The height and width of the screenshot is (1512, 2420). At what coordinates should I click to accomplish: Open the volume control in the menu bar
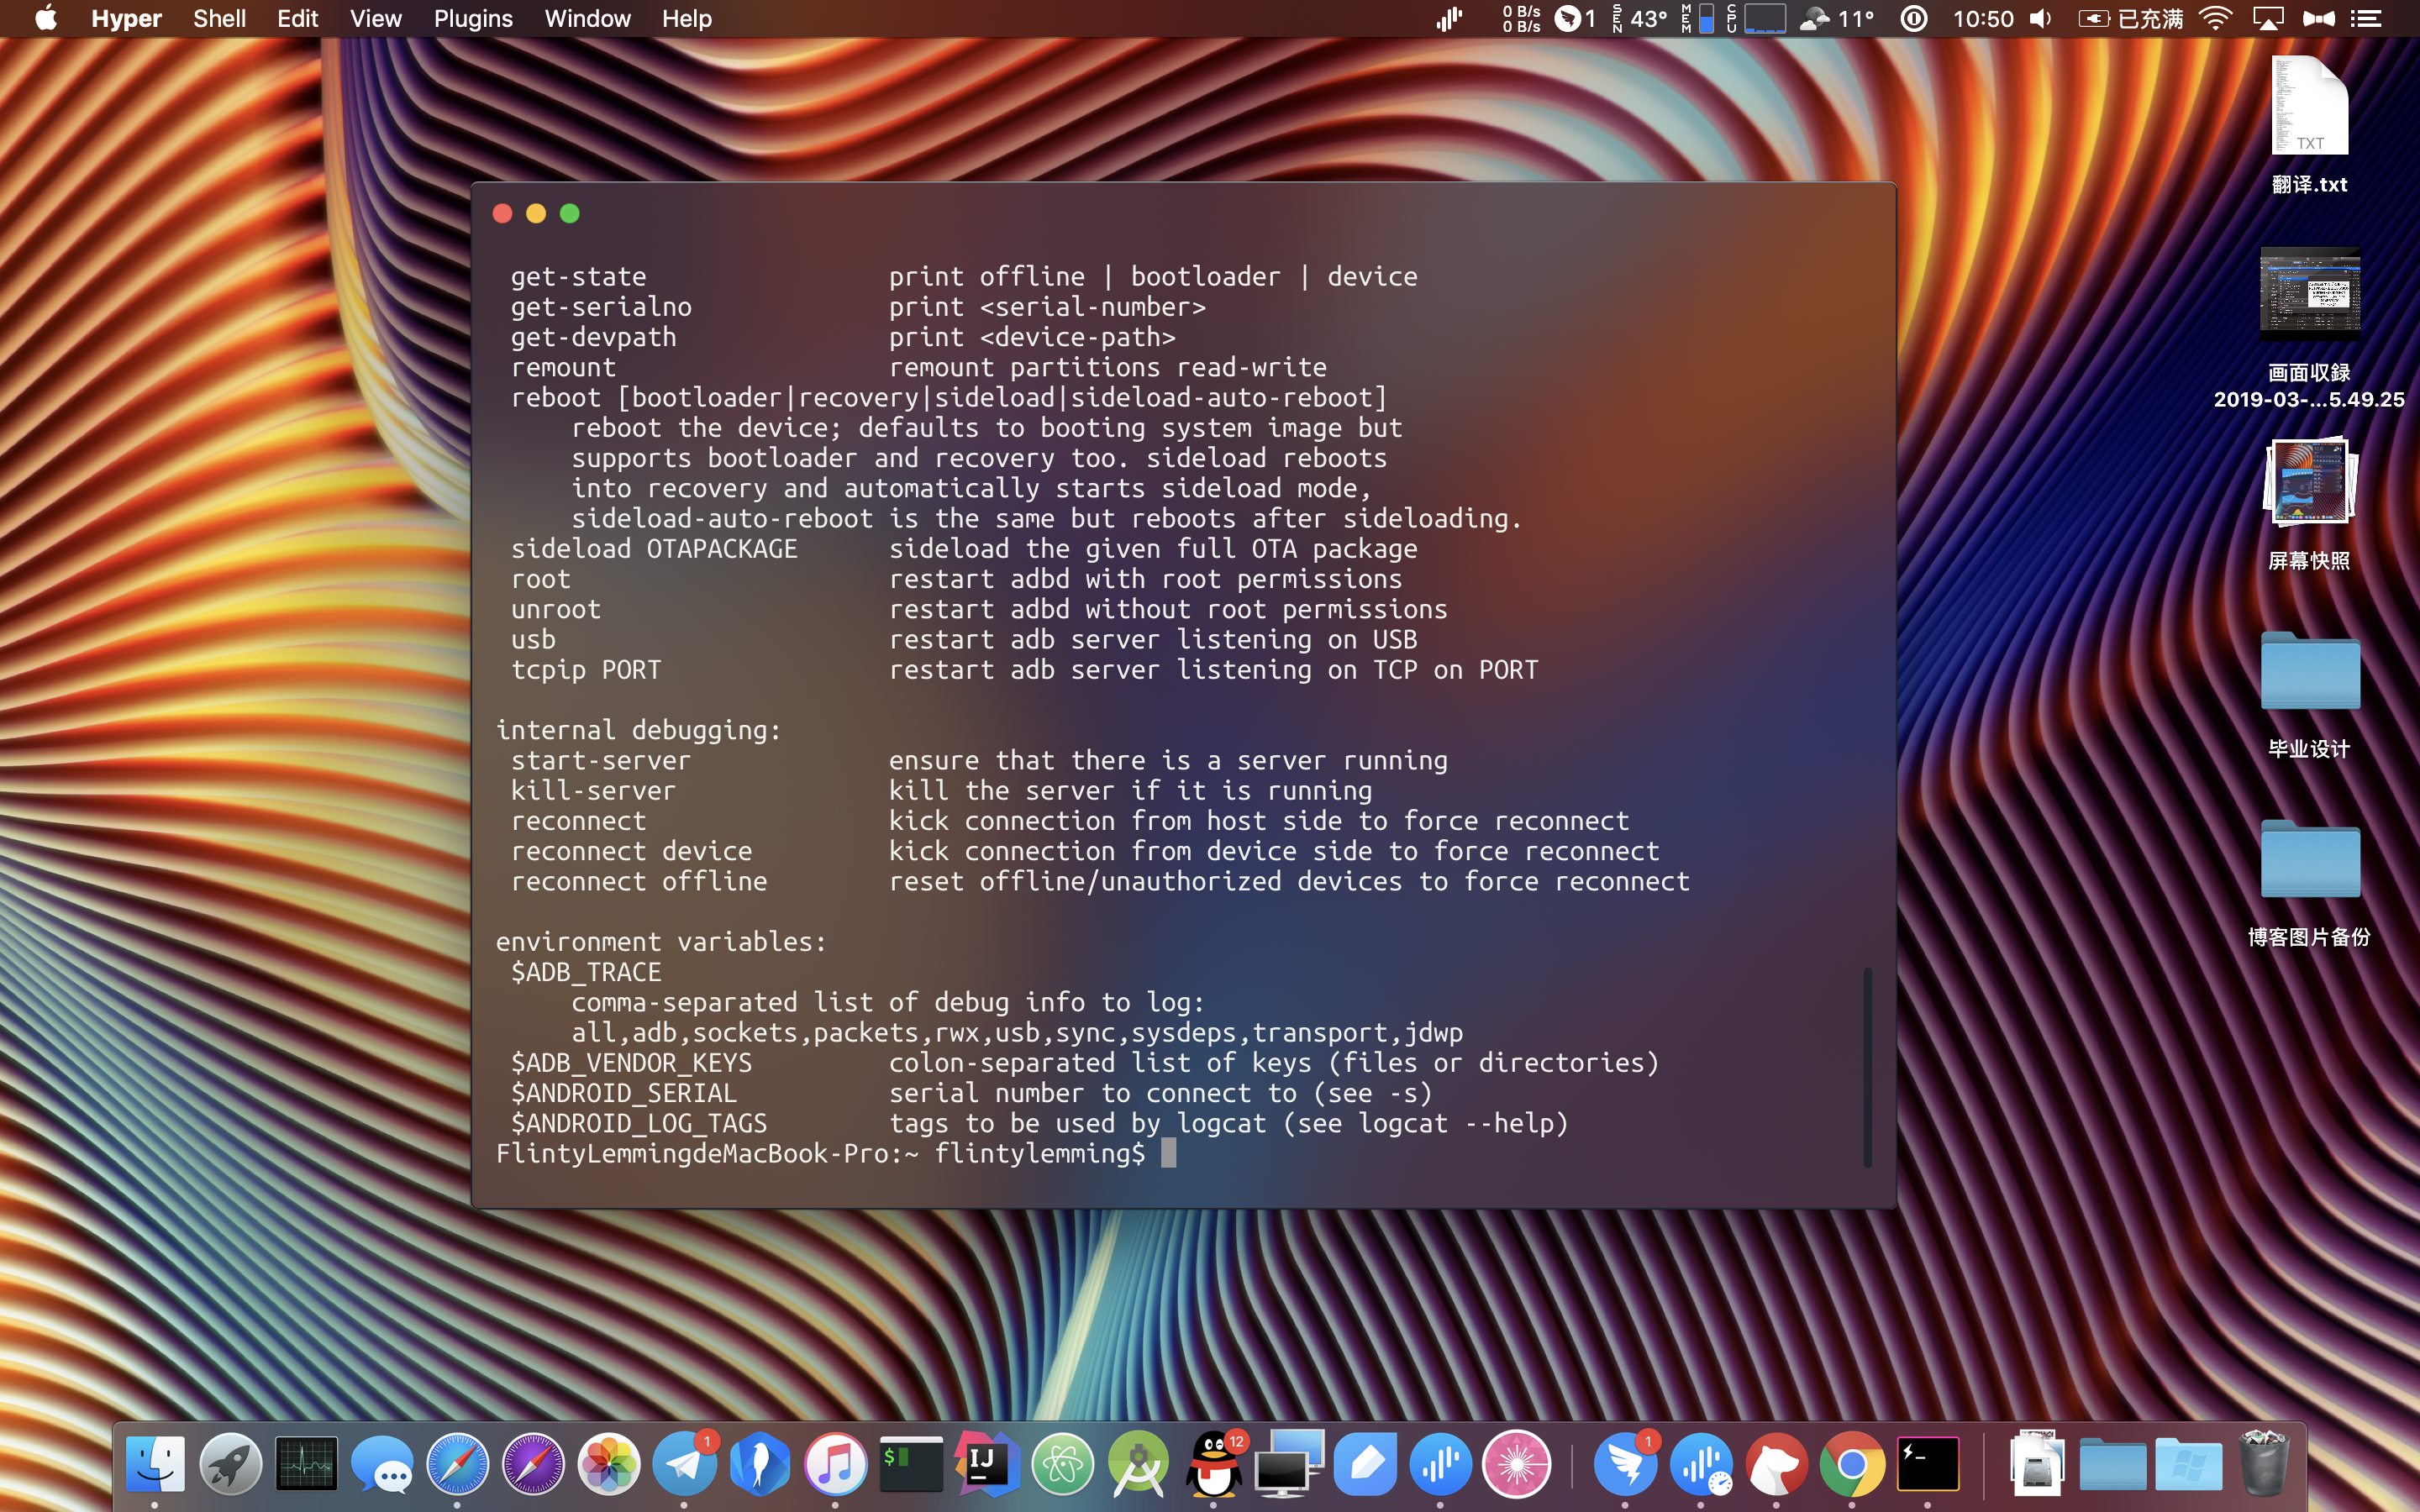2040,18
